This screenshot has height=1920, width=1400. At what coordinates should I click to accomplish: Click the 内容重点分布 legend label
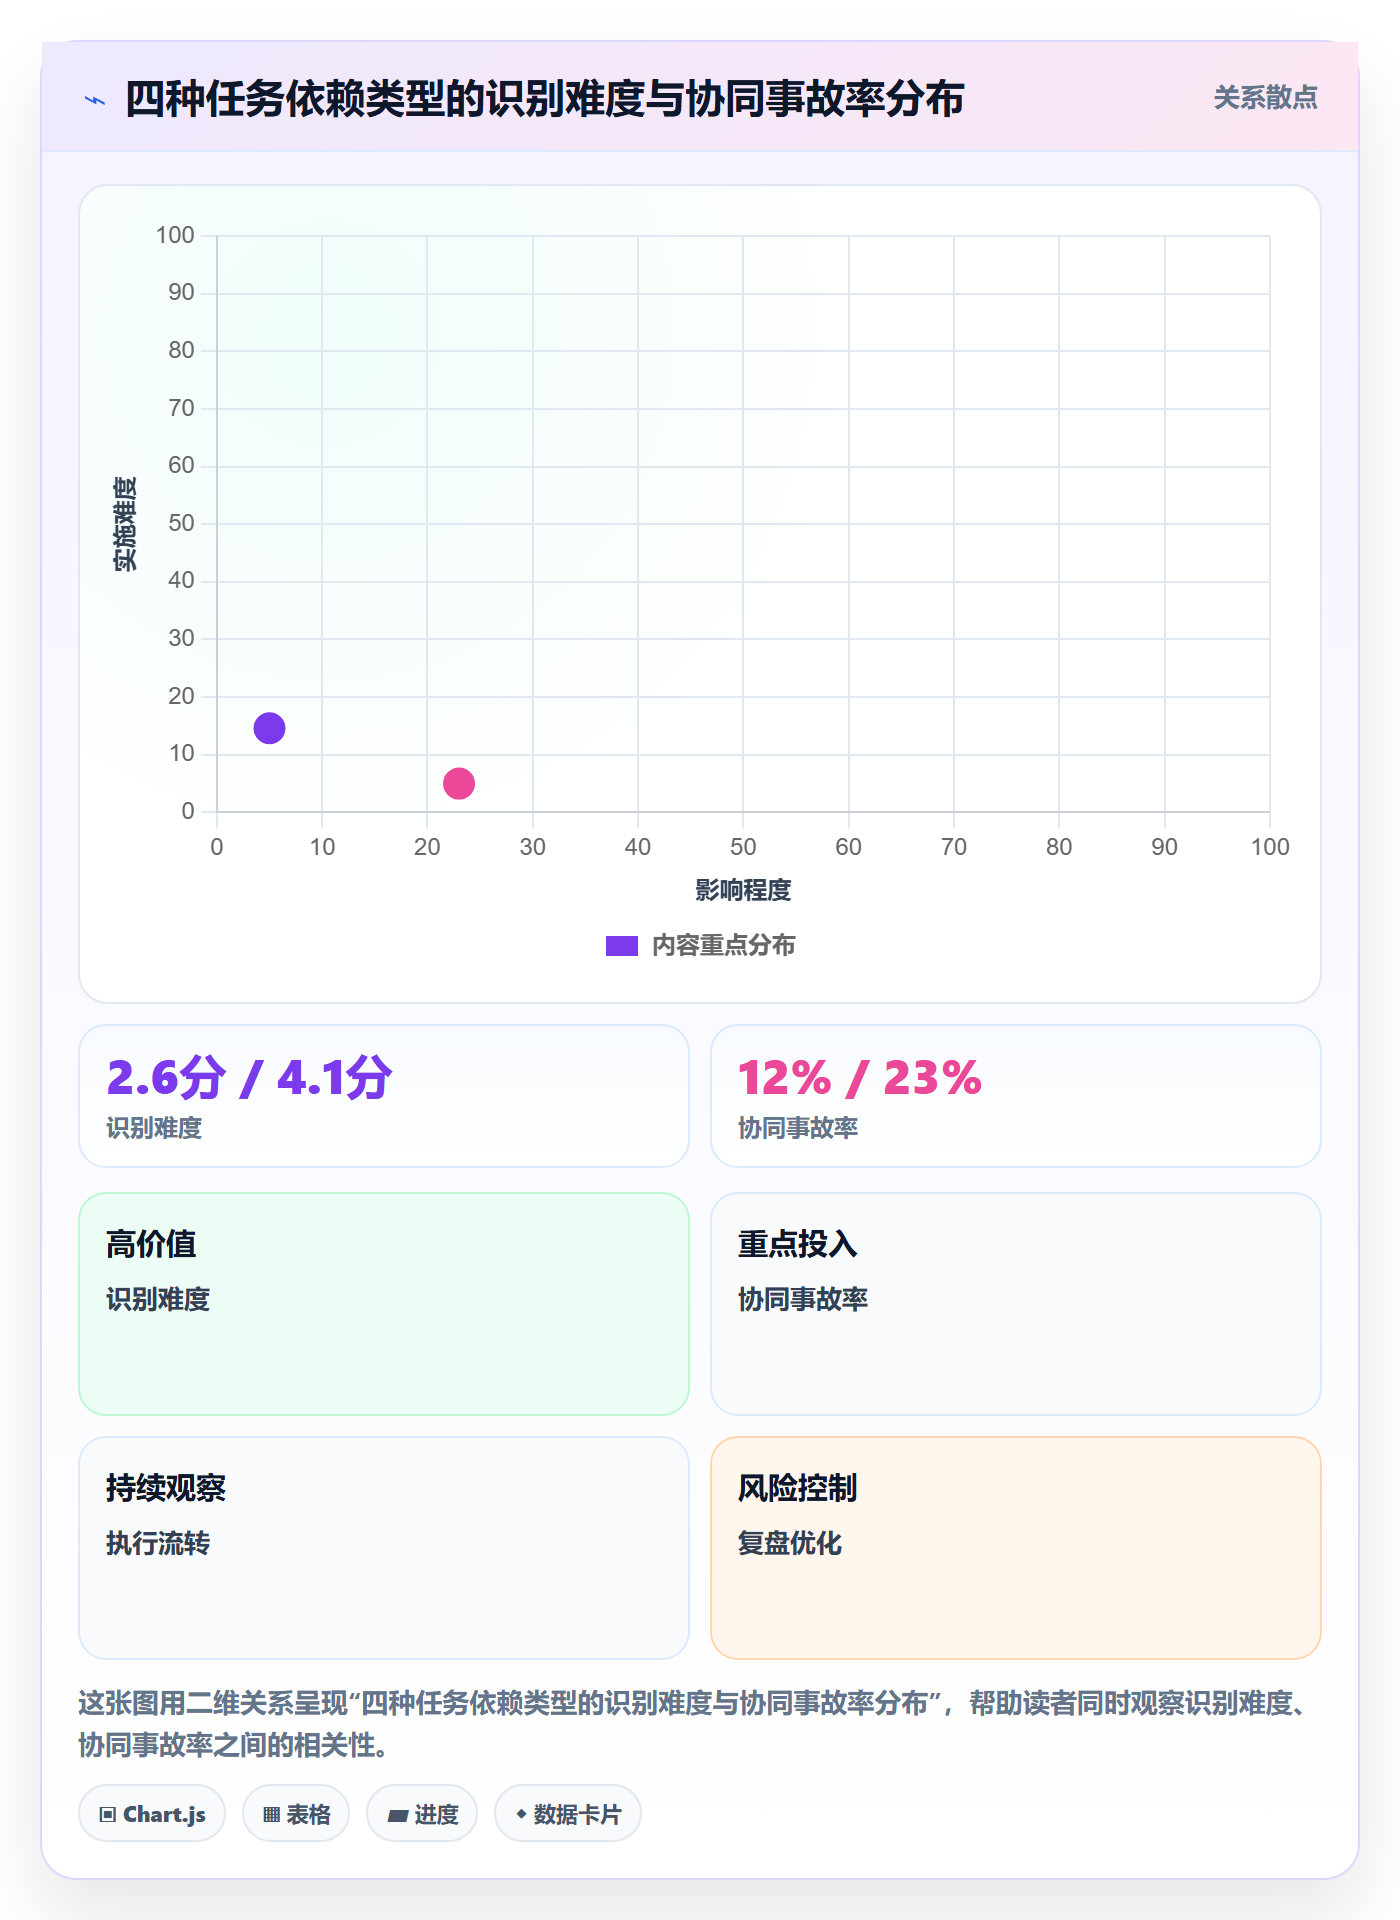pyautogui.click(x=723, y=946)
